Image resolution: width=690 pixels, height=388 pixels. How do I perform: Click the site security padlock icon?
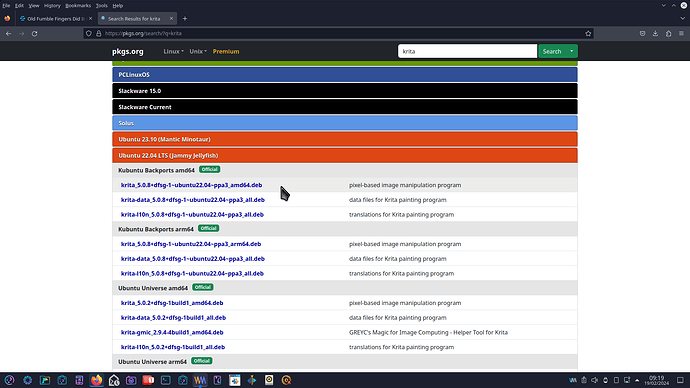(99, 33)
